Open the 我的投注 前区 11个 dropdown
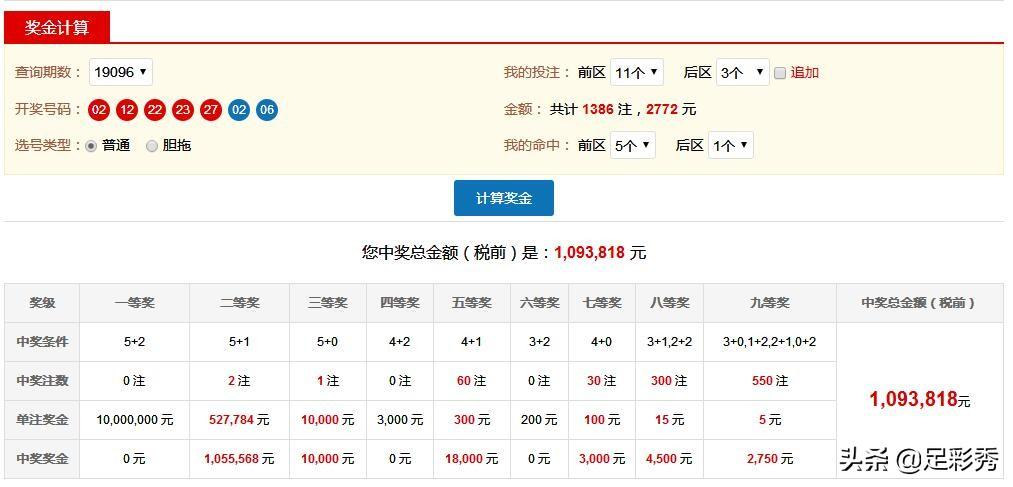 click(636, 72)
